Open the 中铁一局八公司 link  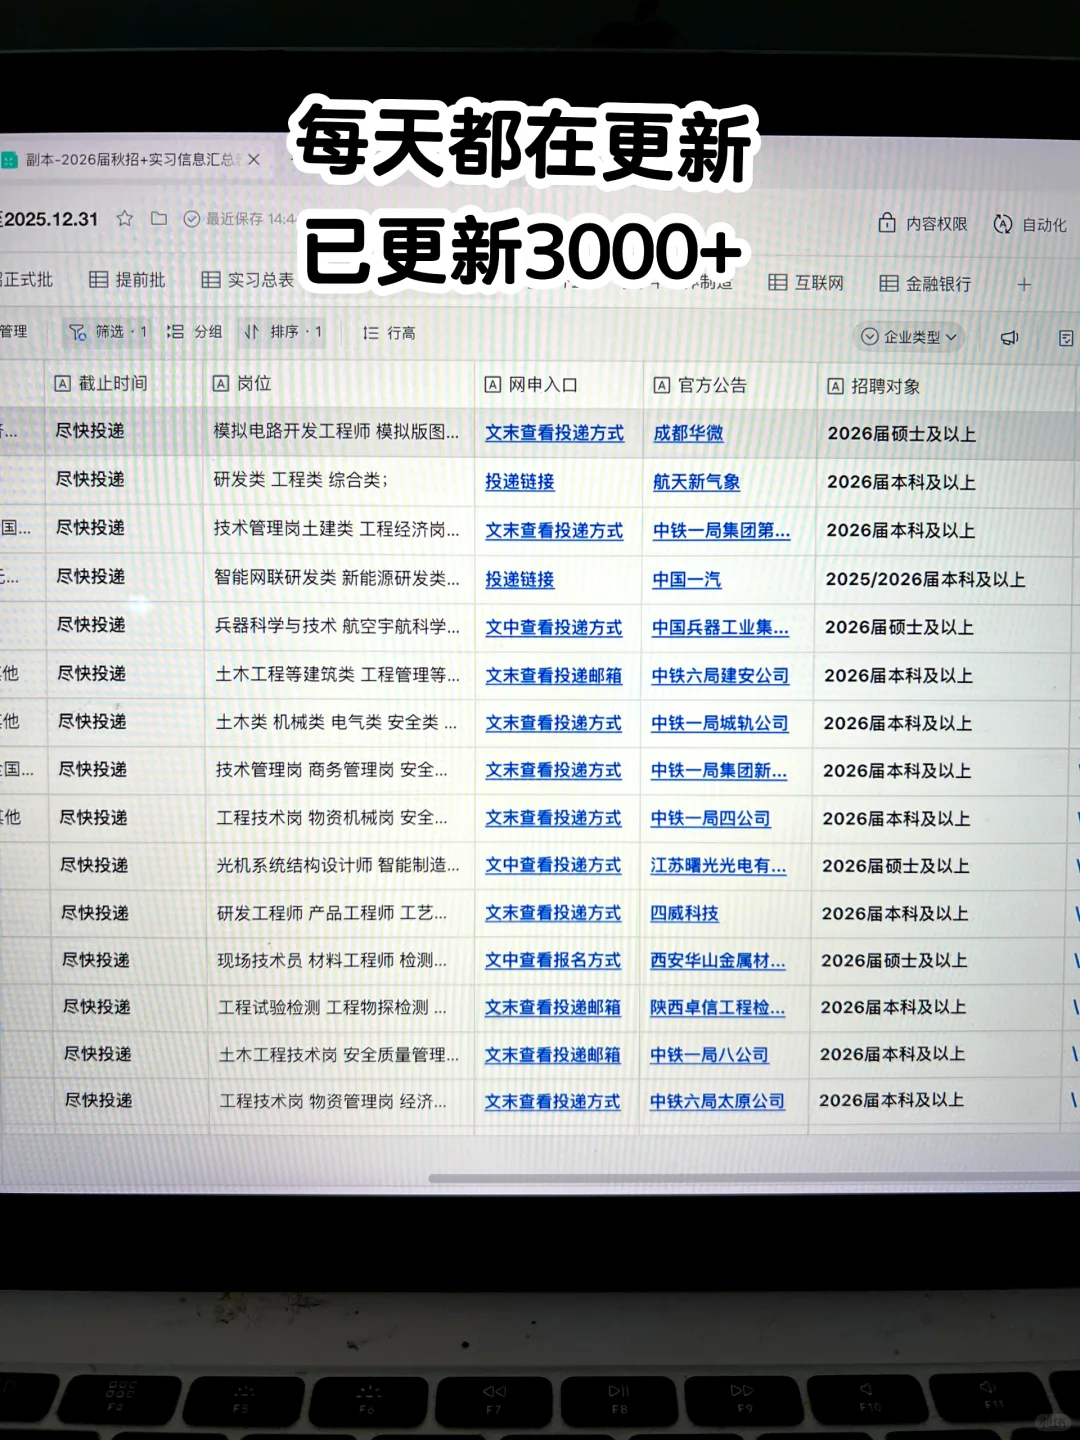[x=709, y=1055]
